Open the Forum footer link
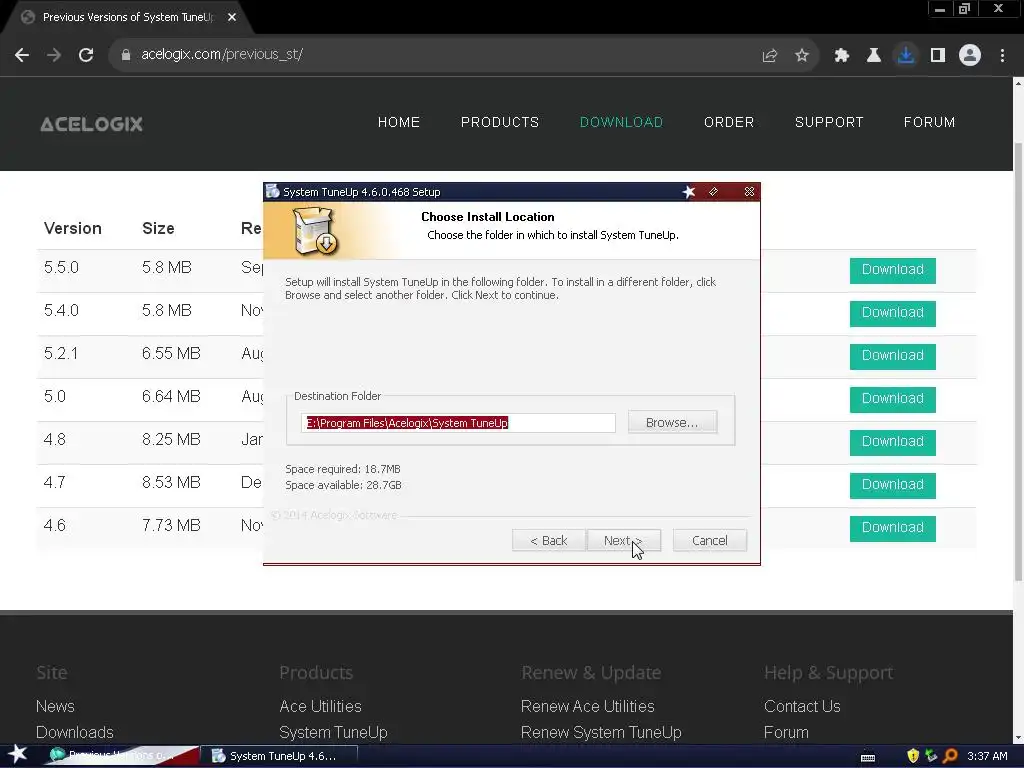This screenshot has height=768, width=1024. tap(786, 733)
